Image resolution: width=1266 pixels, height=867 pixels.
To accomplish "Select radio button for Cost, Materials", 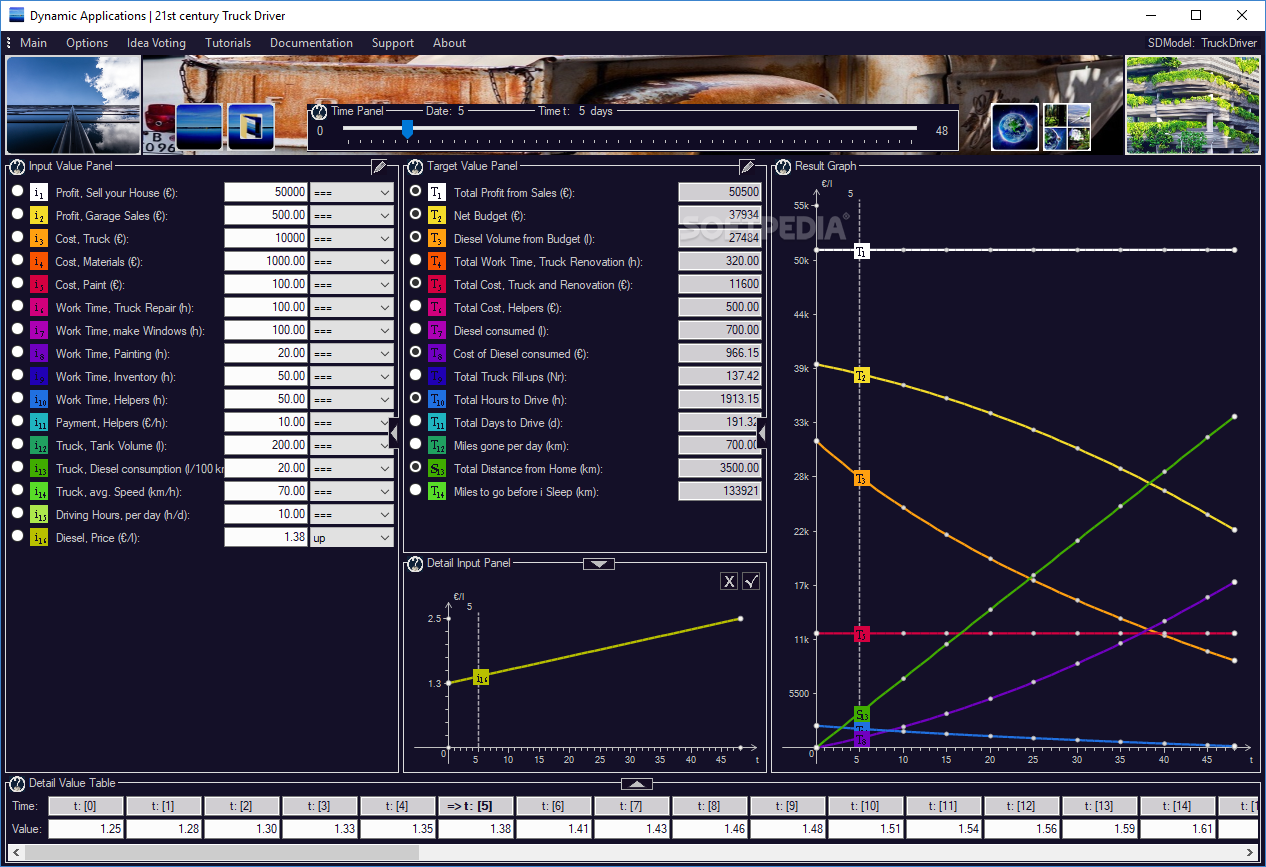I will 17,260.
